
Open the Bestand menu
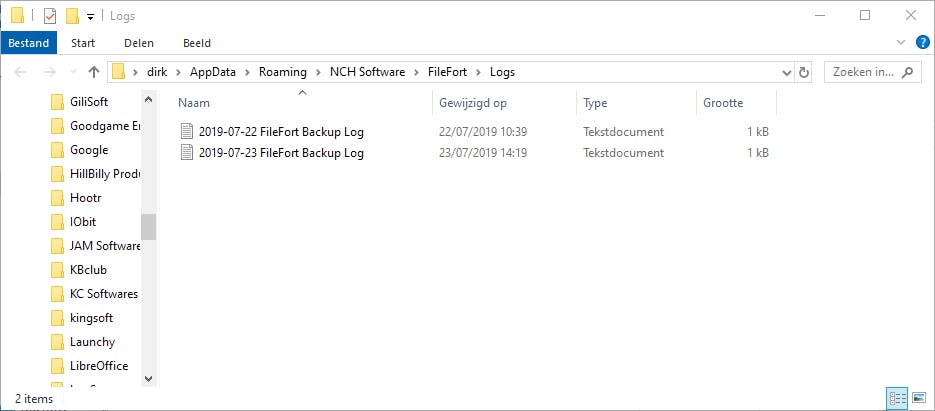tap(29, 44)
